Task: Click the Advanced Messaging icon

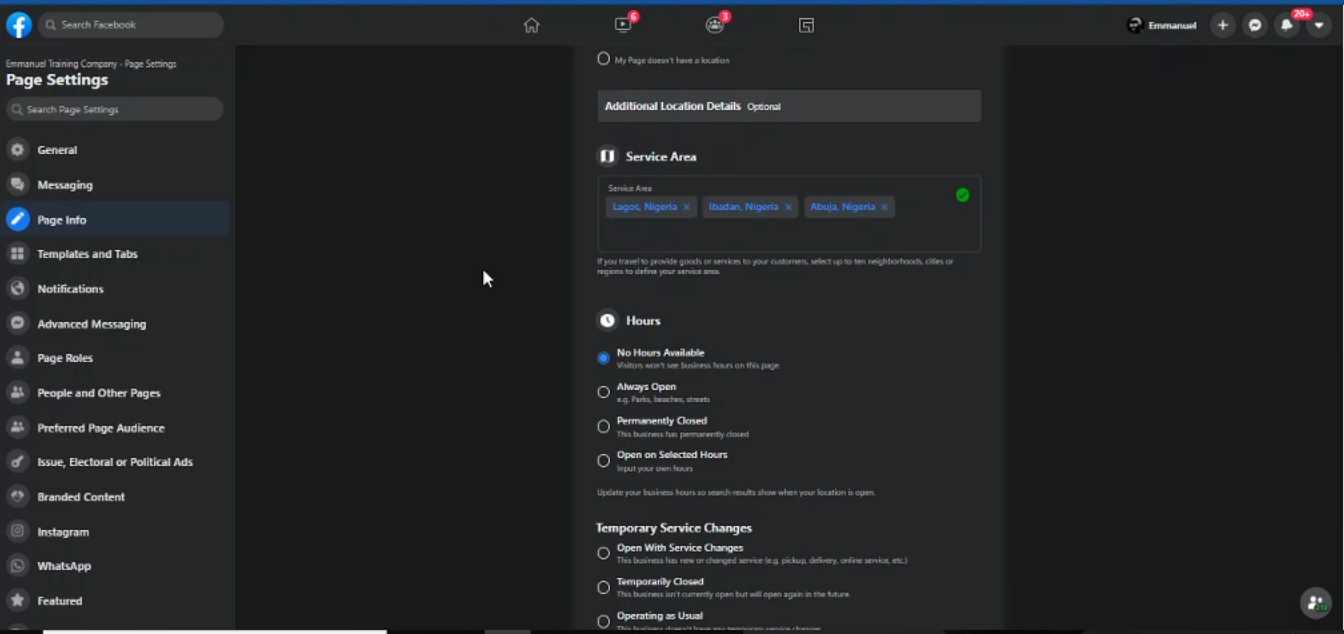Action: tap(17, 323)
